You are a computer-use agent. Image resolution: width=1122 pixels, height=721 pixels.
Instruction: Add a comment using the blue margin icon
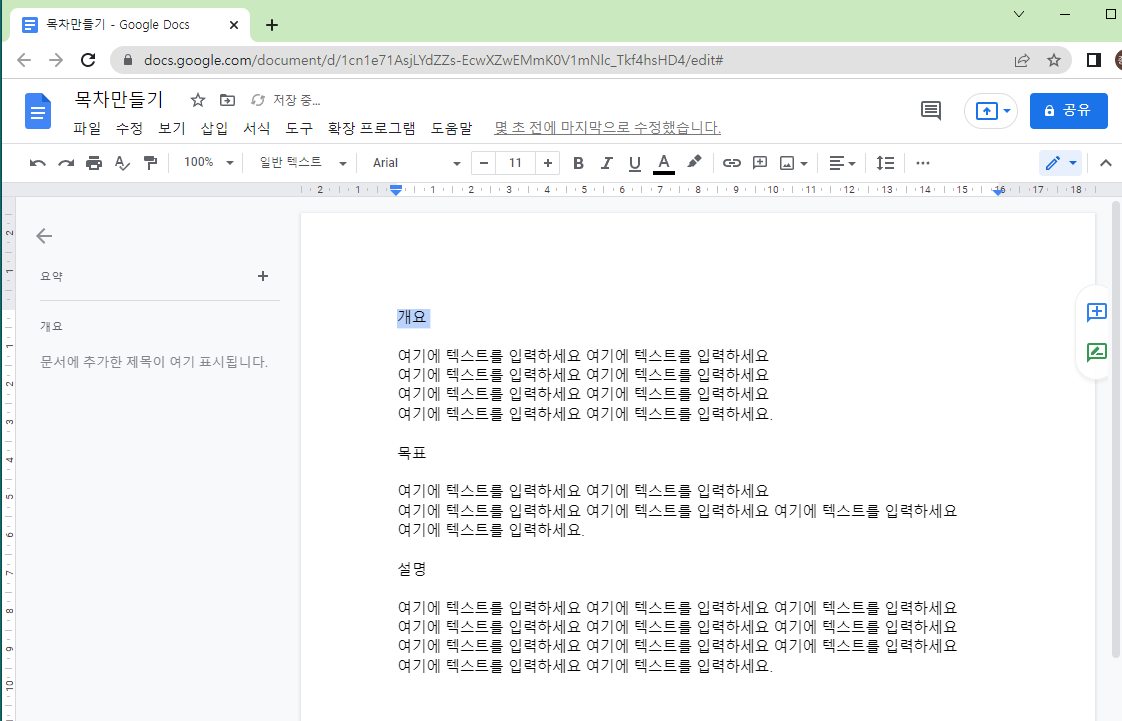[x=1096, y=312]
